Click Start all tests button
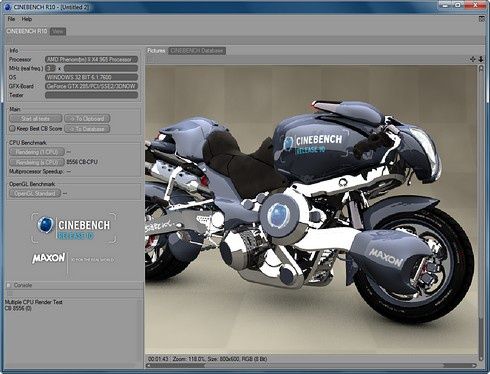490x374 pixels. pyautogui.click(x=36, y=119)
